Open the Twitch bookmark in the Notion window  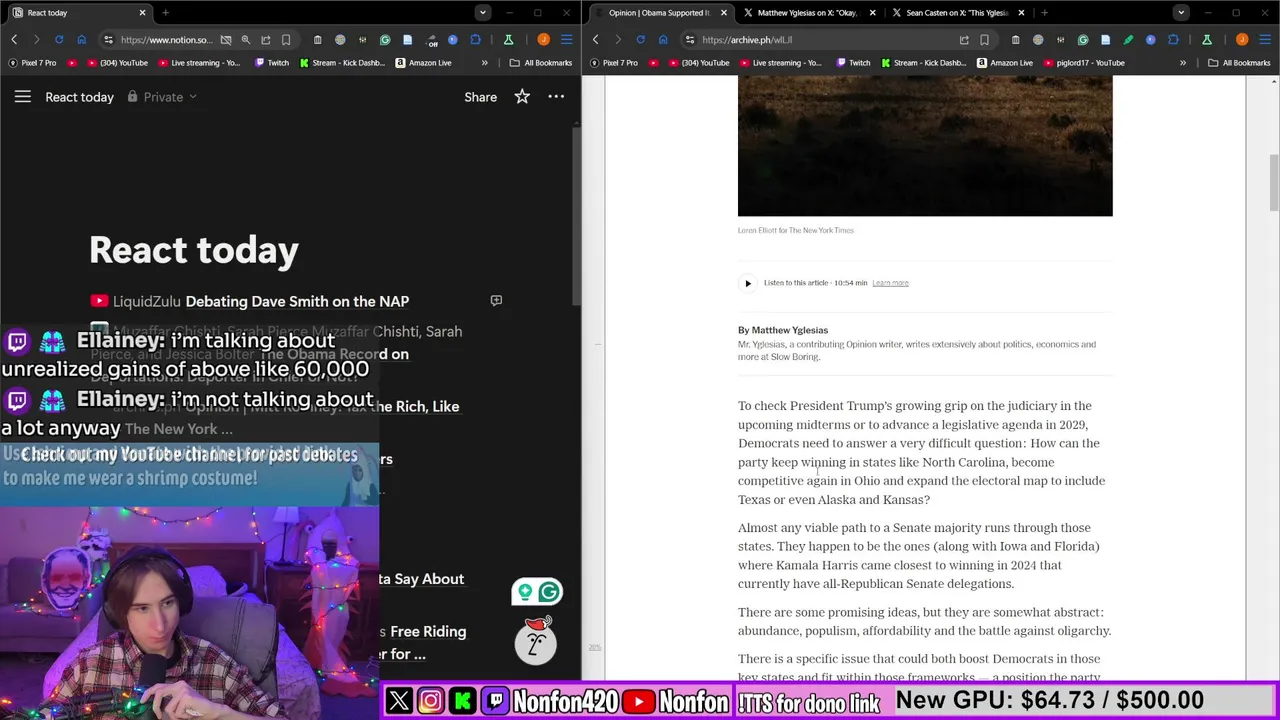pos(272,63)
